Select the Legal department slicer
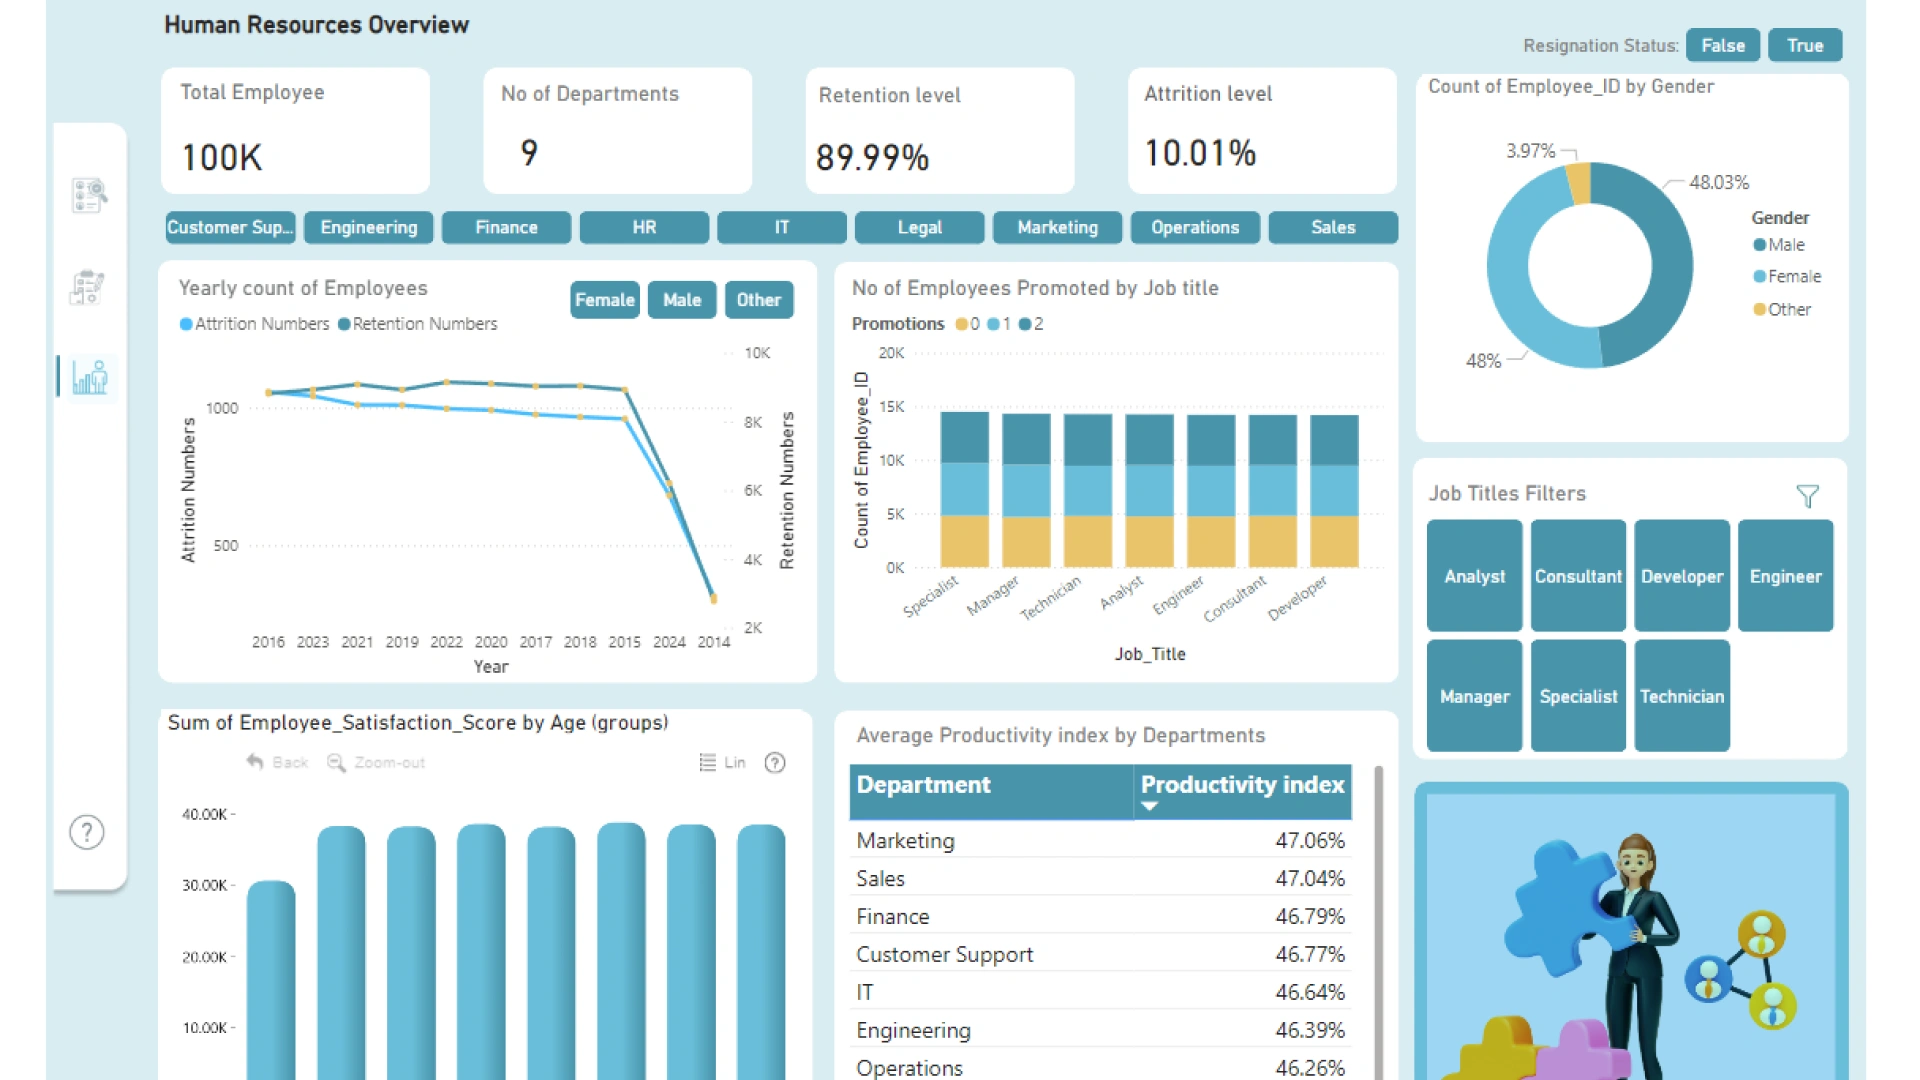Image resolution: width=1920 pixels, height=1080 pixels. pos(920,227)
